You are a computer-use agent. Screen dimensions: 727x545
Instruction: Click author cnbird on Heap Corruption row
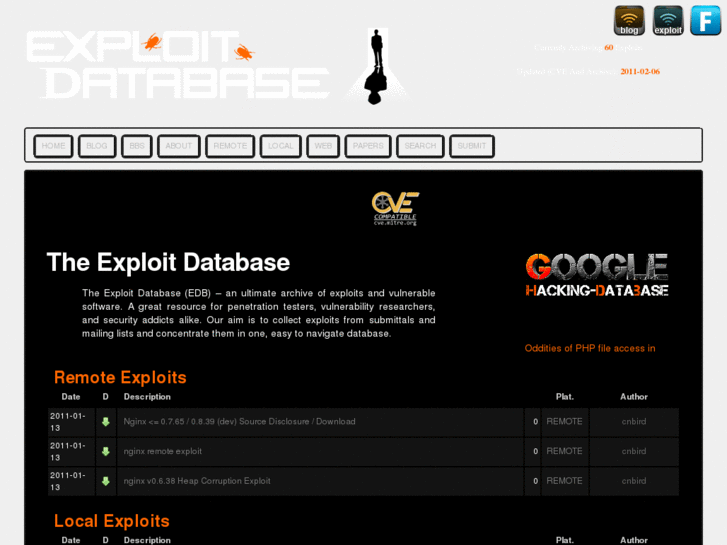click(x=634, y=481)
